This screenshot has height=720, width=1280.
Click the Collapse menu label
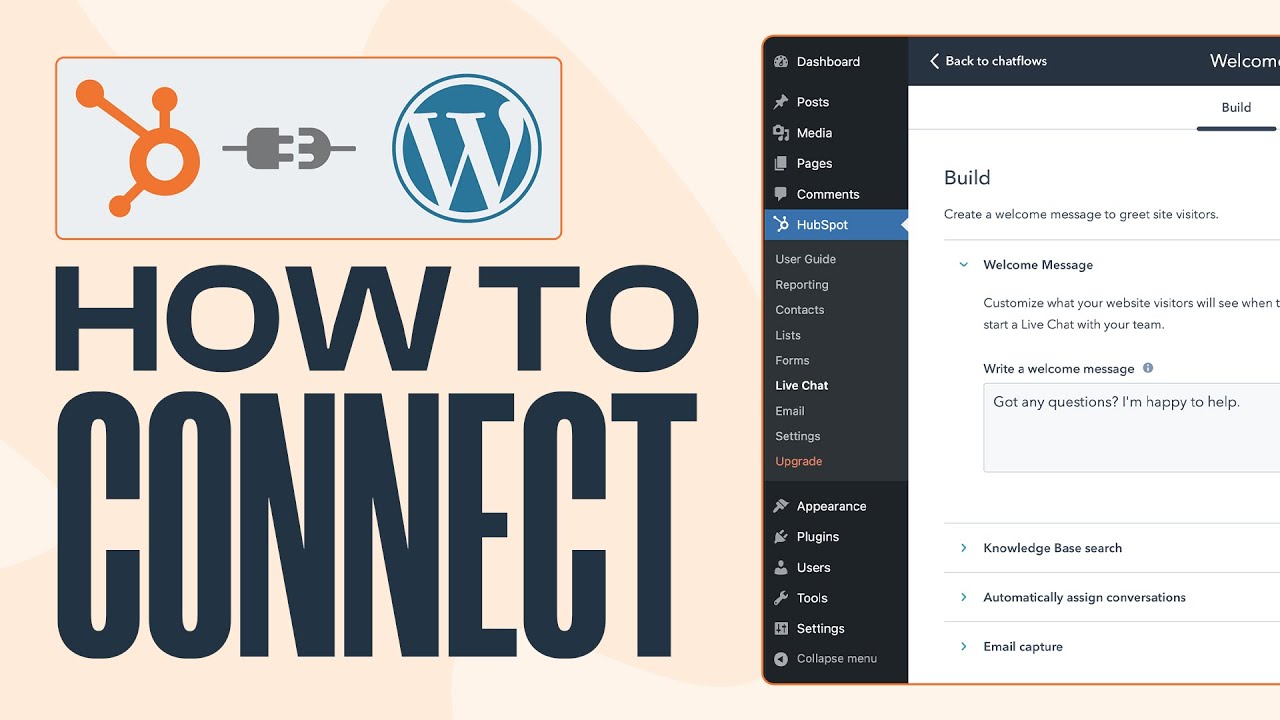pyautogui.click(x=837, y=659)
